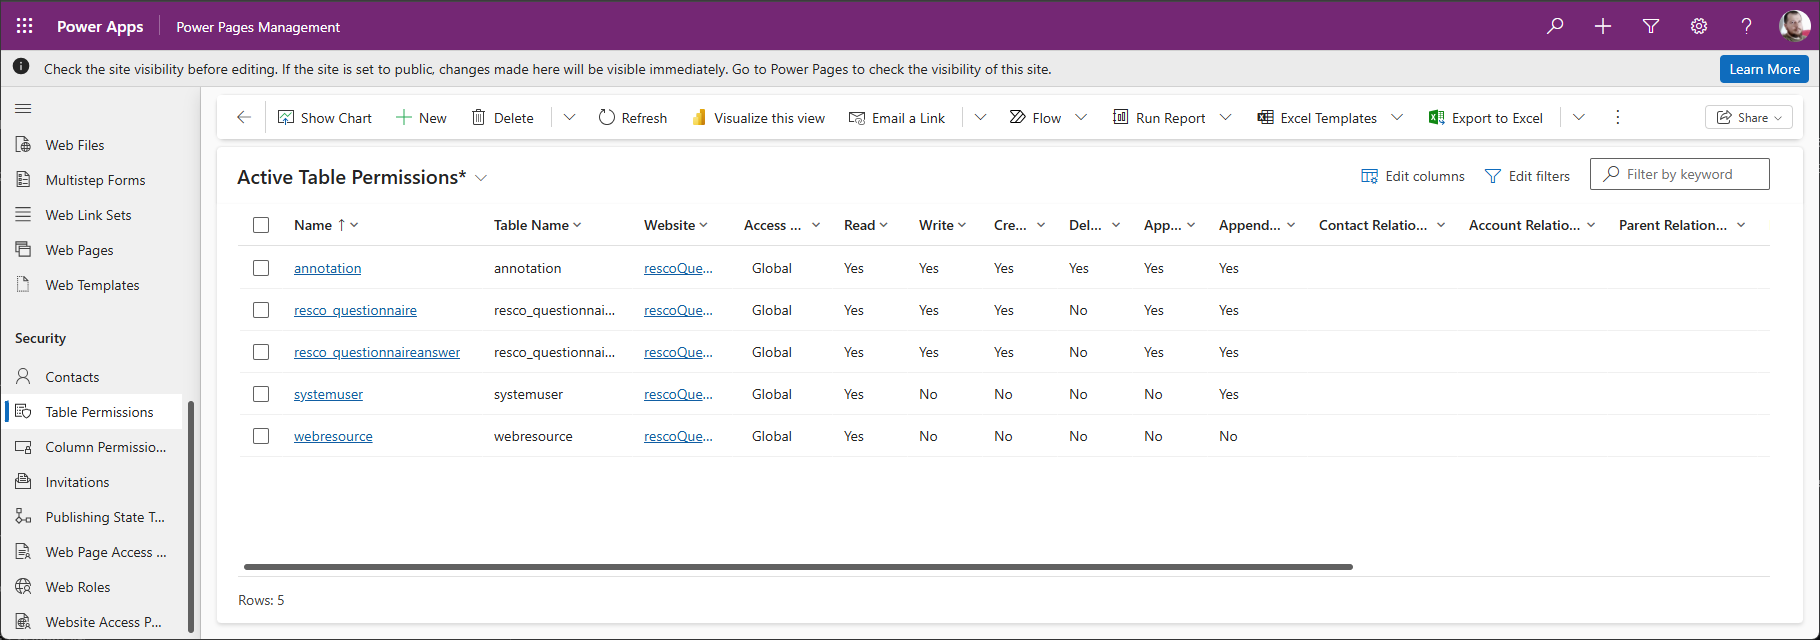Open dropdown arrow next to Email a Link
The width and height of the screenshot is (1820, 640).
point(980,118)
